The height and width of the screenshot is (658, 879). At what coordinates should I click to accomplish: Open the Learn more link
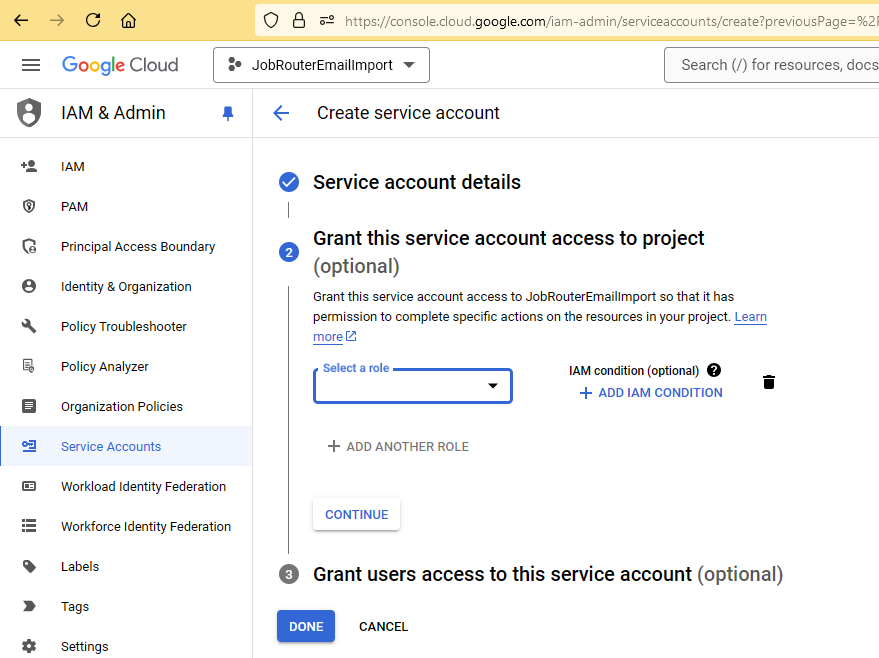[750, 316]
